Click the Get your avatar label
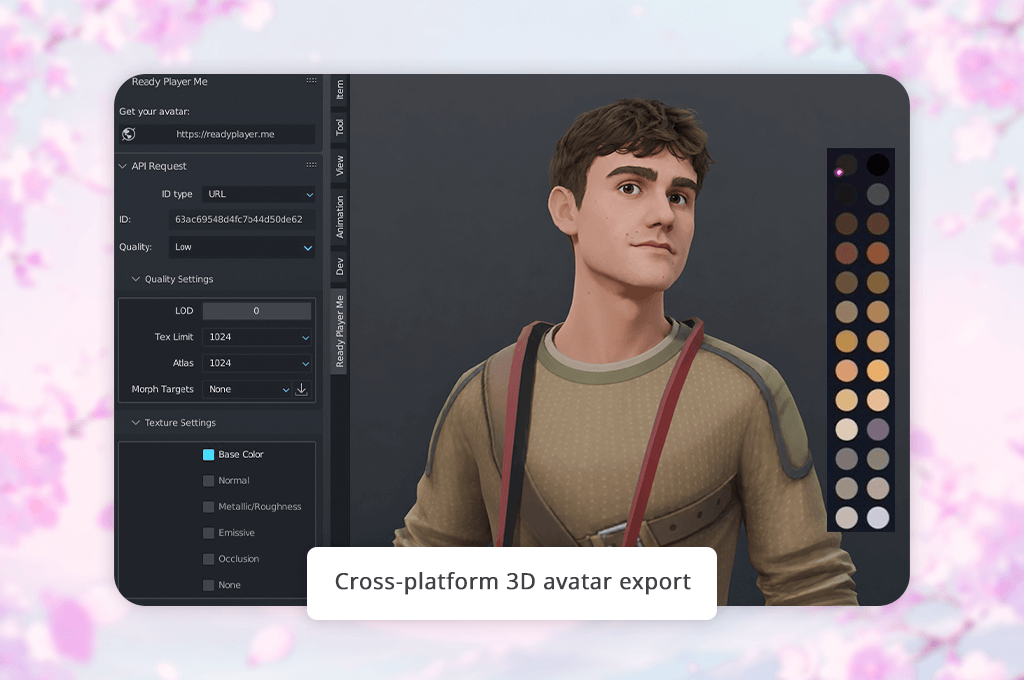This screenshot has height=680, width=1024. click(x=154, y=112)
